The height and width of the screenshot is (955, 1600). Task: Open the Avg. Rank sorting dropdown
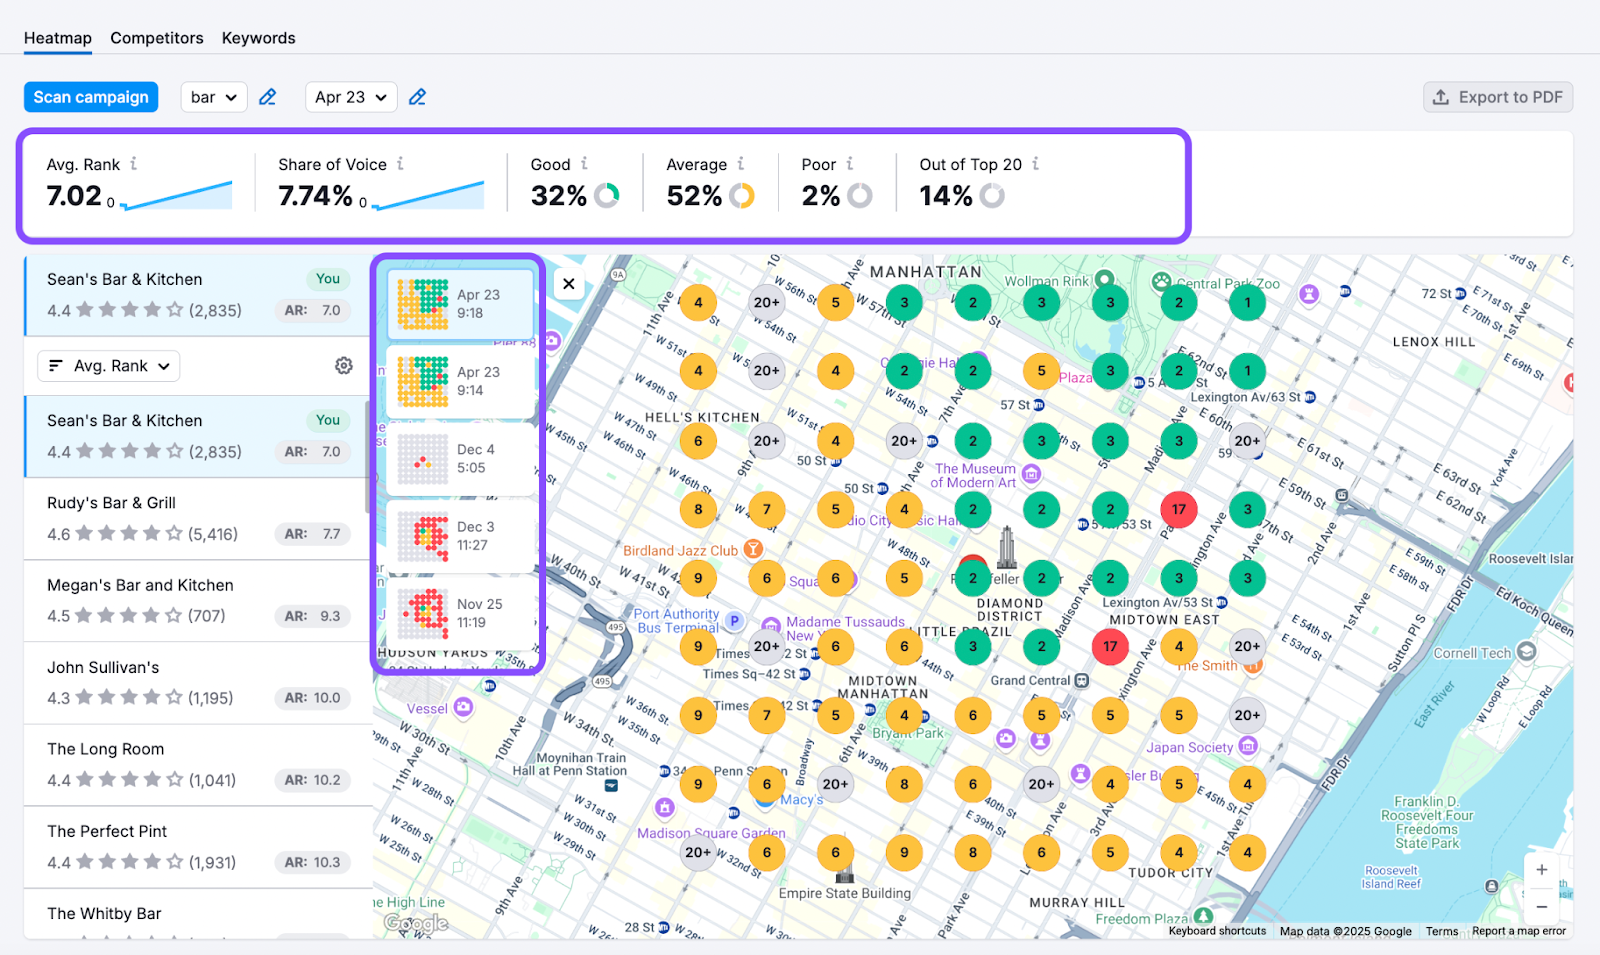click(x=108, y=366)
